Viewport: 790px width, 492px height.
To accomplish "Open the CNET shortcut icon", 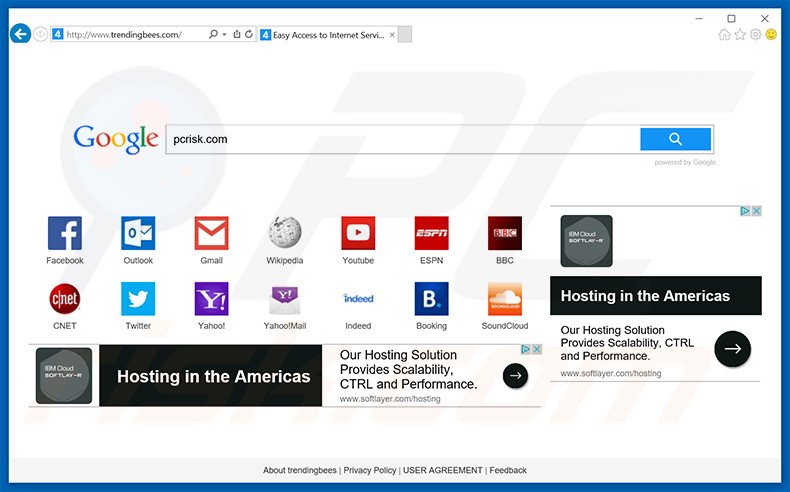I will tap(64, 299).
